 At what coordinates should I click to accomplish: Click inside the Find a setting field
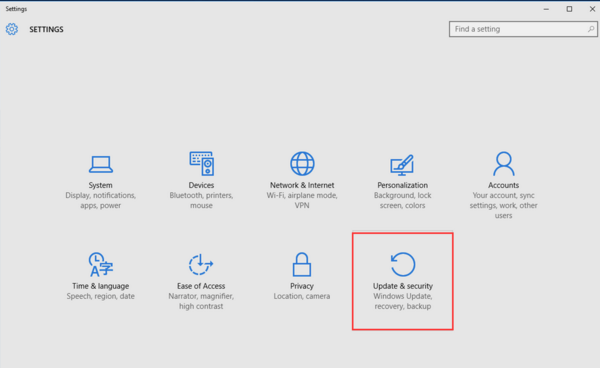[523, 29]
